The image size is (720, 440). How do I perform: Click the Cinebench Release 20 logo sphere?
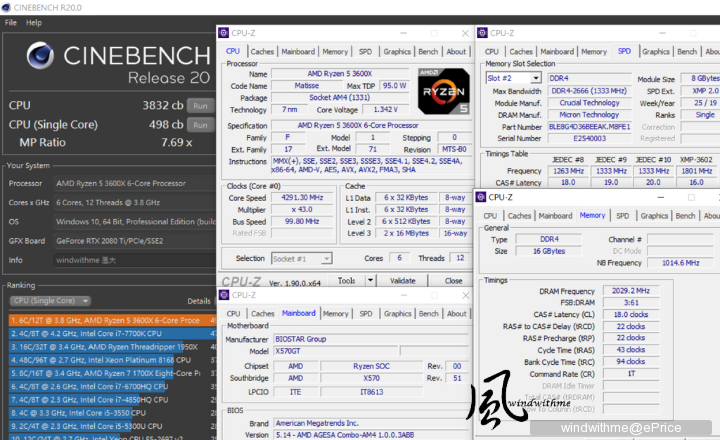point(40,56)
